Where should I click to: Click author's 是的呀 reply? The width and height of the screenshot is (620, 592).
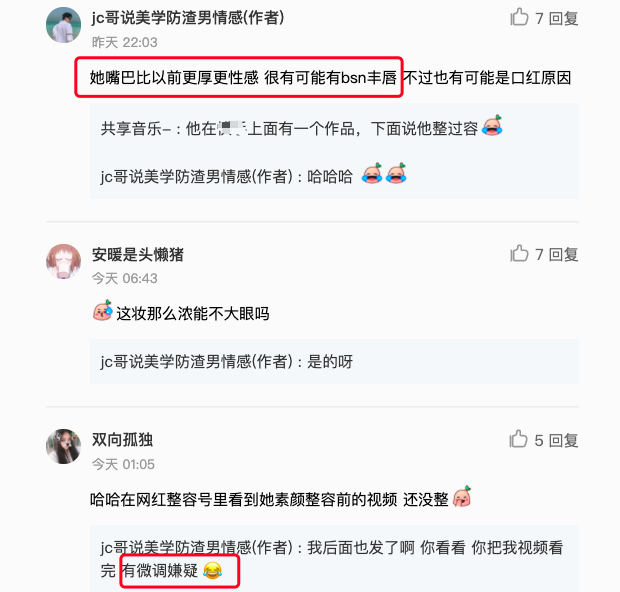pyautogui.click(x=226, y=361)
